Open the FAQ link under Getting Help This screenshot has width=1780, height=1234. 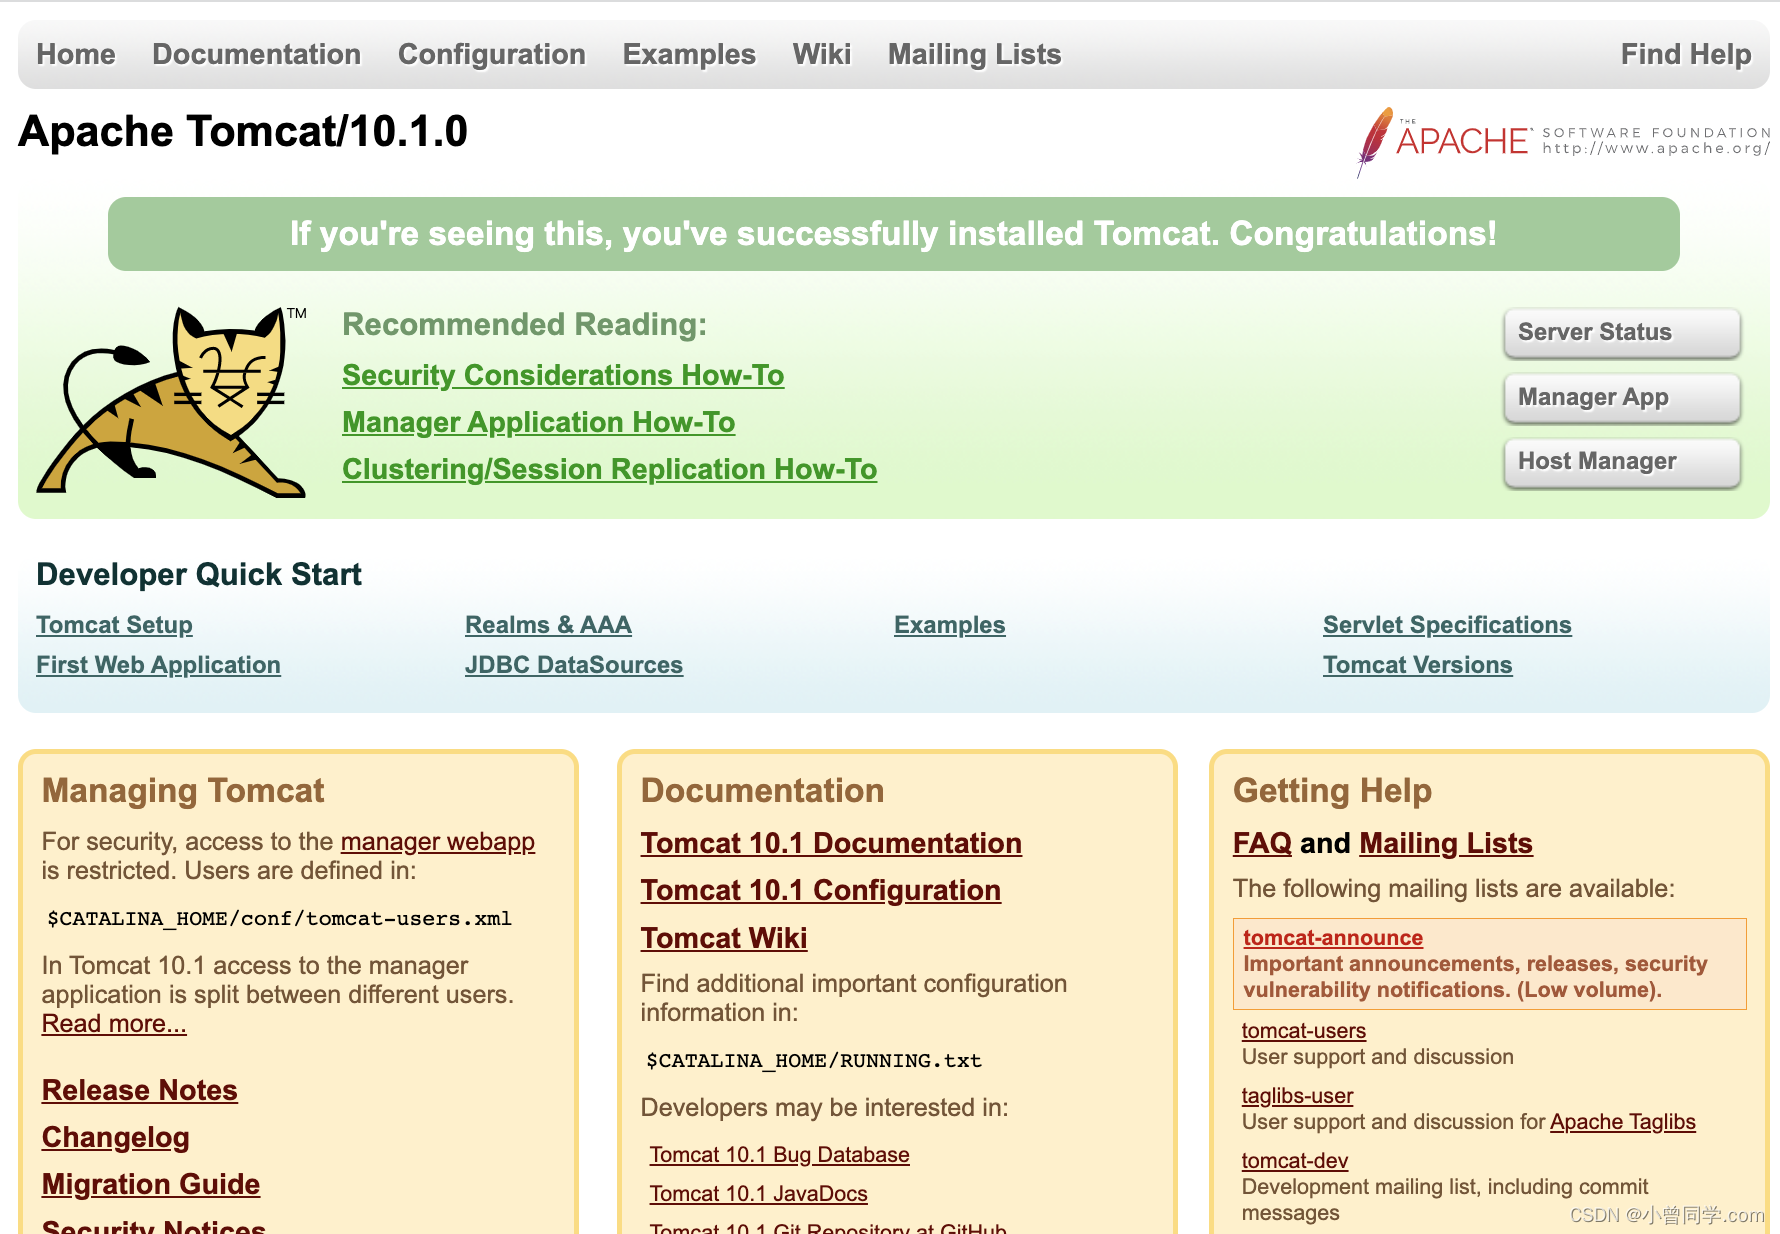[x=1263, y=843]
